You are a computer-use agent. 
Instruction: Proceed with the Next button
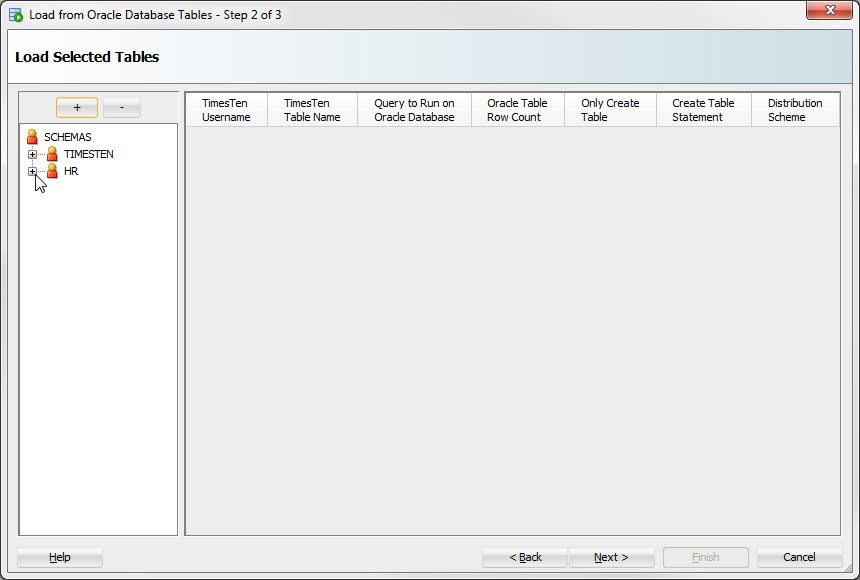coord(612,558)
